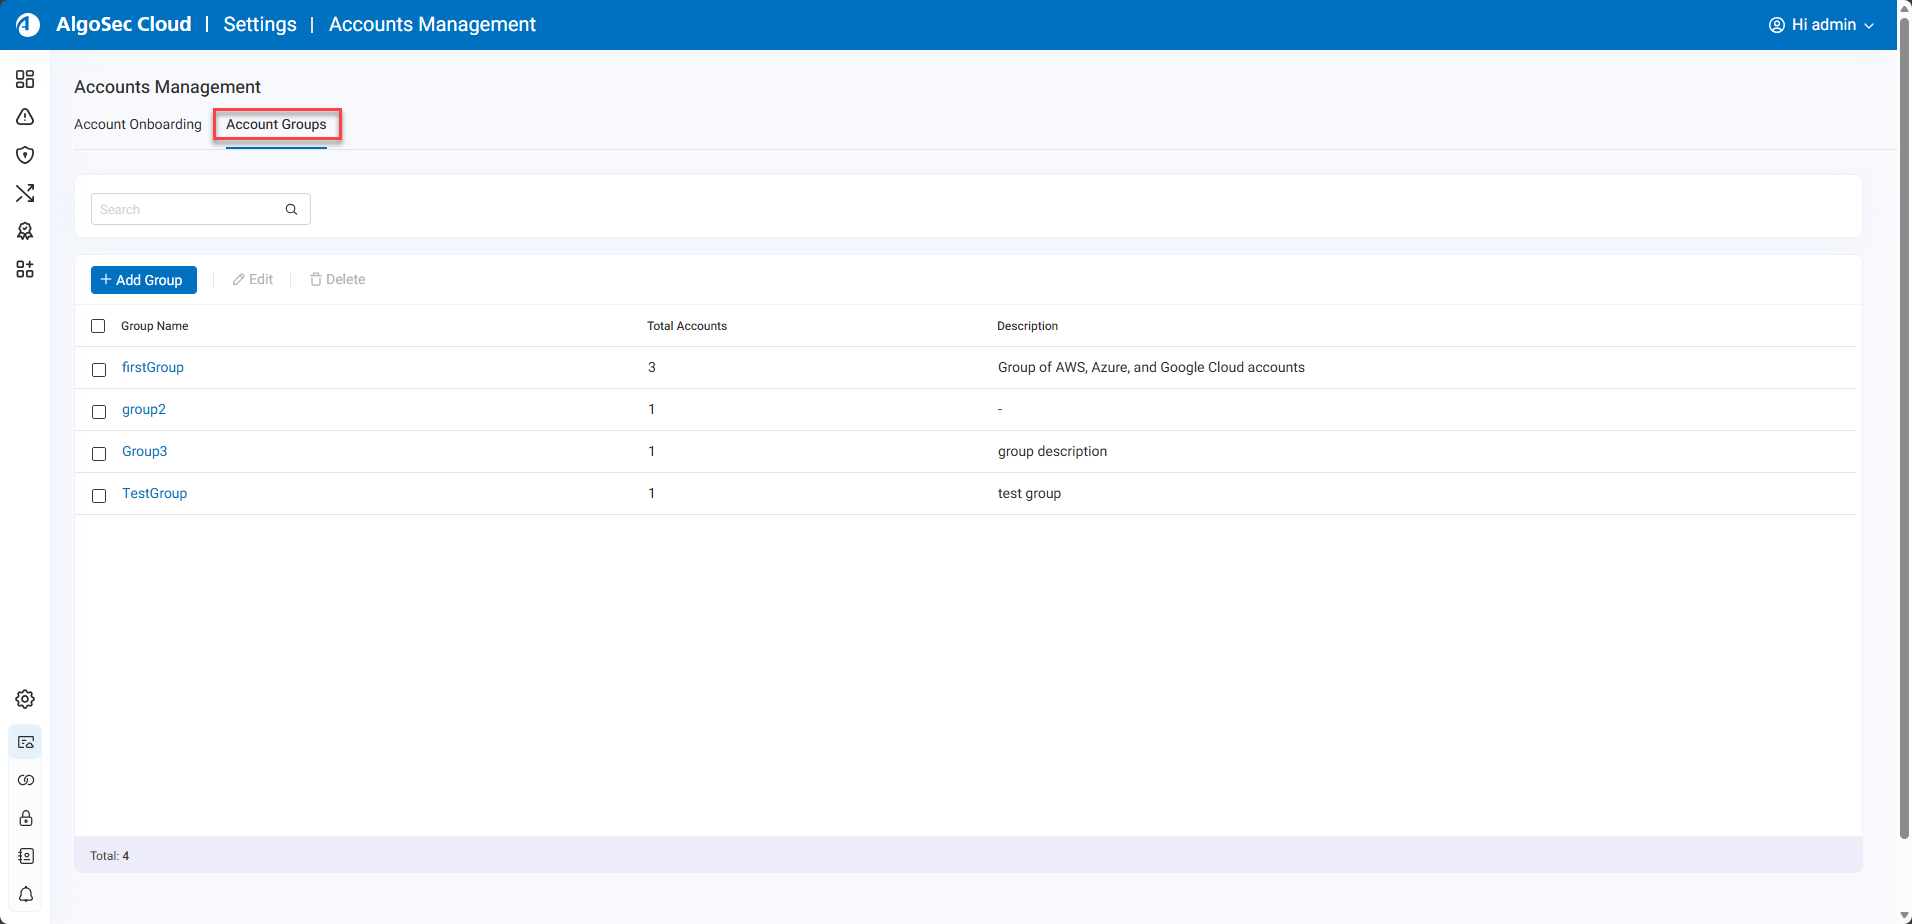Click the Add Group button
1912x924 pixels.
tap(143, 280)
